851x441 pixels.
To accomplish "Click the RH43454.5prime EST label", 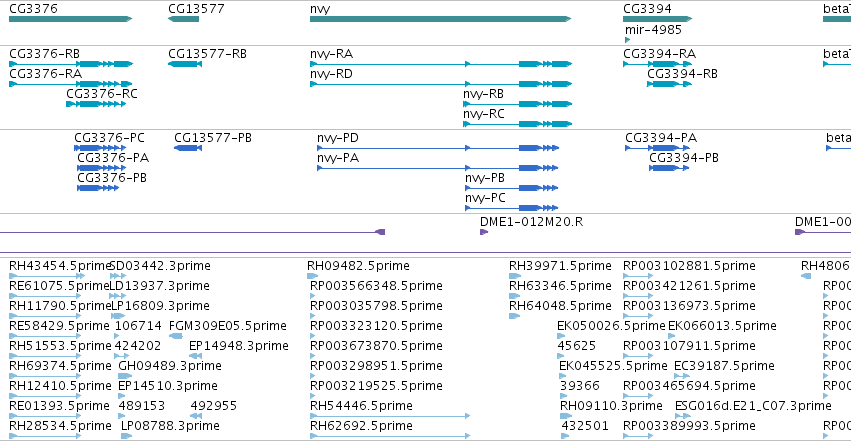I will [60, 266].
